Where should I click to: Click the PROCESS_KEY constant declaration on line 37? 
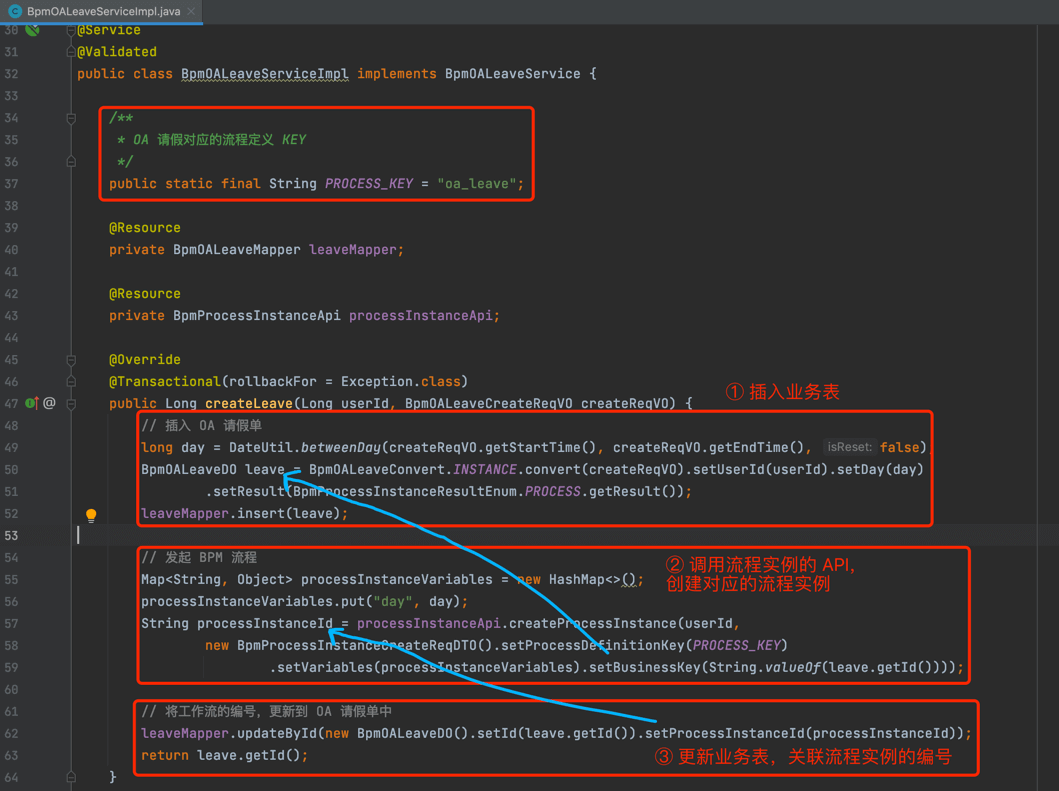pos(368,184)
